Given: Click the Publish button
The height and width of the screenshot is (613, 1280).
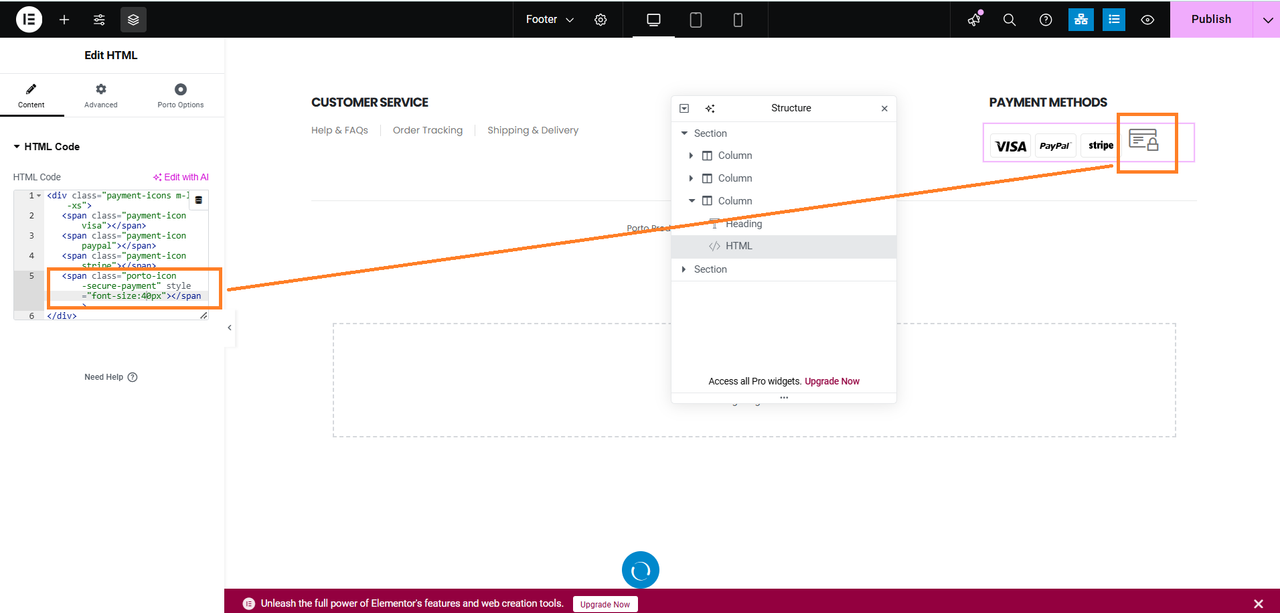Looking at the screenshot, I should coord(1211,19).
